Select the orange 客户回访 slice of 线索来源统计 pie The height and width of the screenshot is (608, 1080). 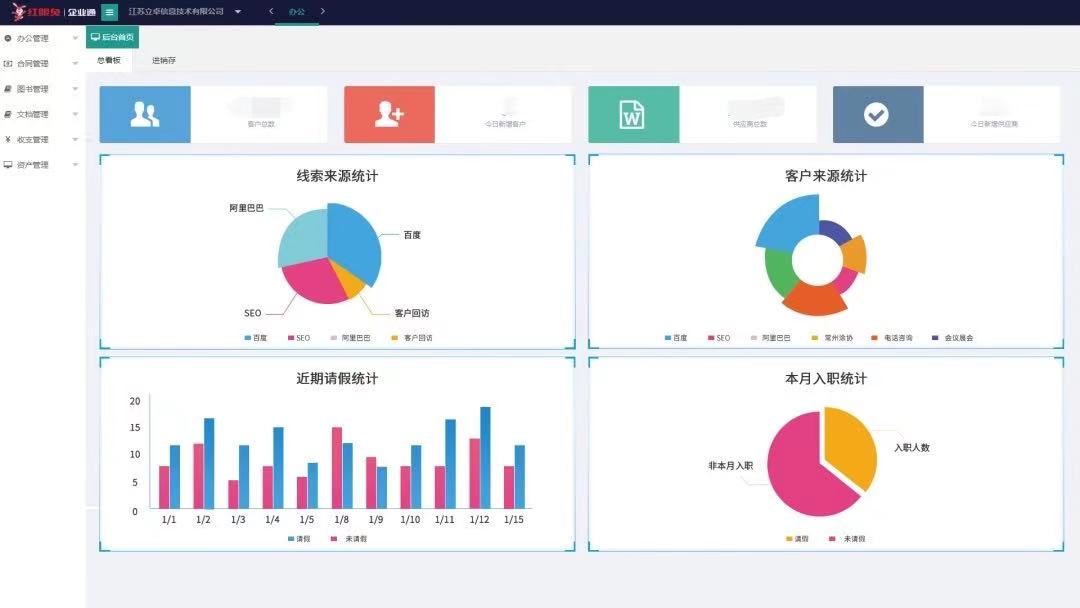349,280
